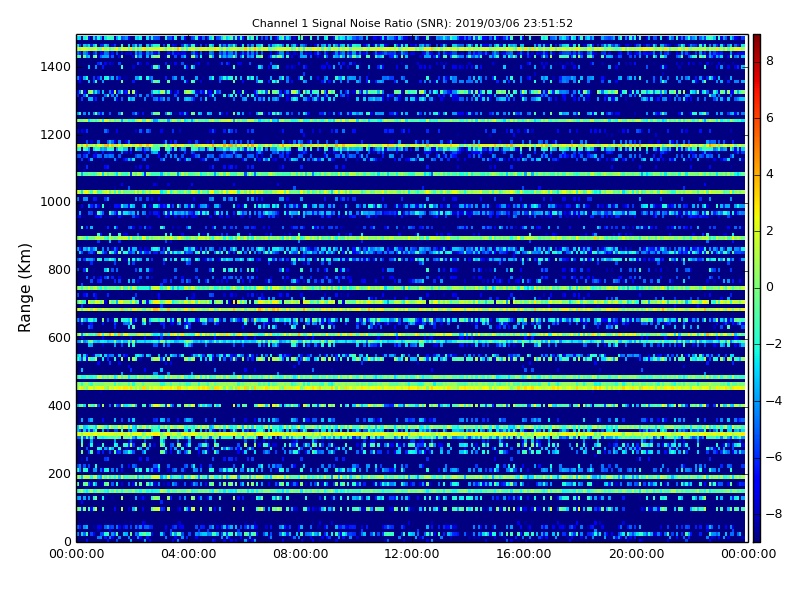Click the 600 range tick label
The image size is (800, 600).
pos(59,338)
